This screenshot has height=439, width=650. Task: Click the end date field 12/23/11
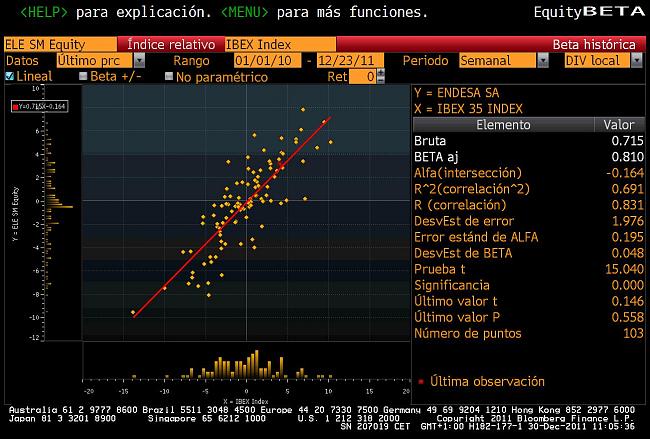[x=350, y=61]
